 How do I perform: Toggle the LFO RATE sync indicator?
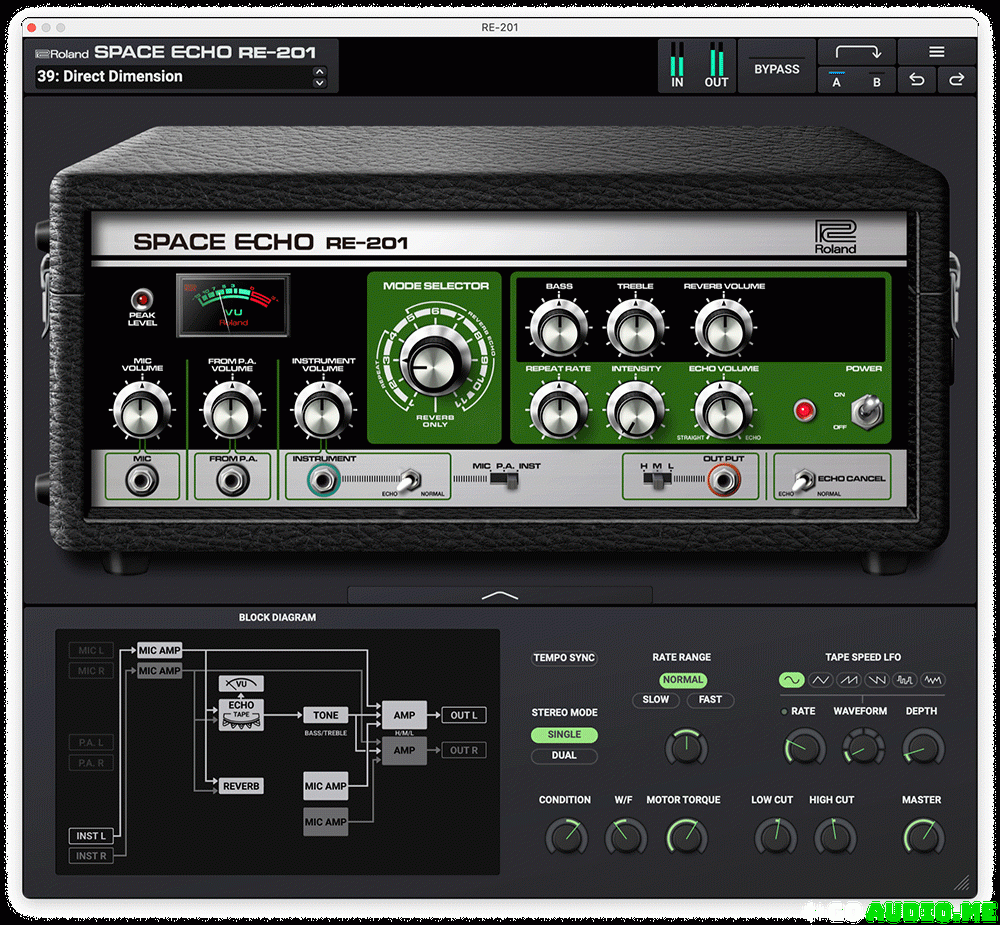click(x=784, y=711)
